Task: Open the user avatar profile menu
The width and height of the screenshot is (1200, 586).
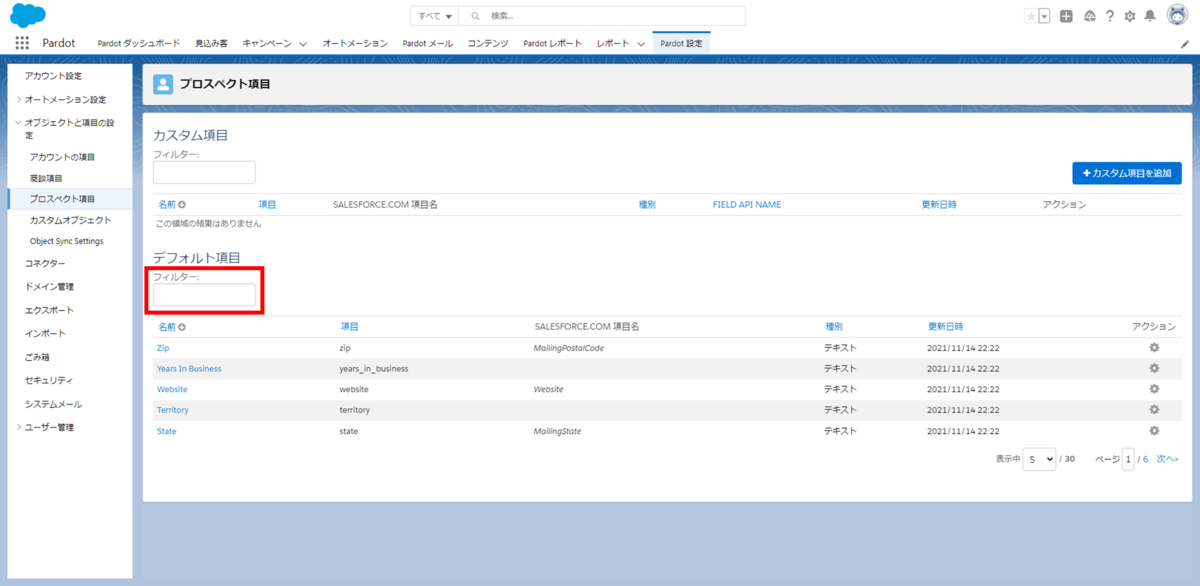Action: click(1176, 15)
